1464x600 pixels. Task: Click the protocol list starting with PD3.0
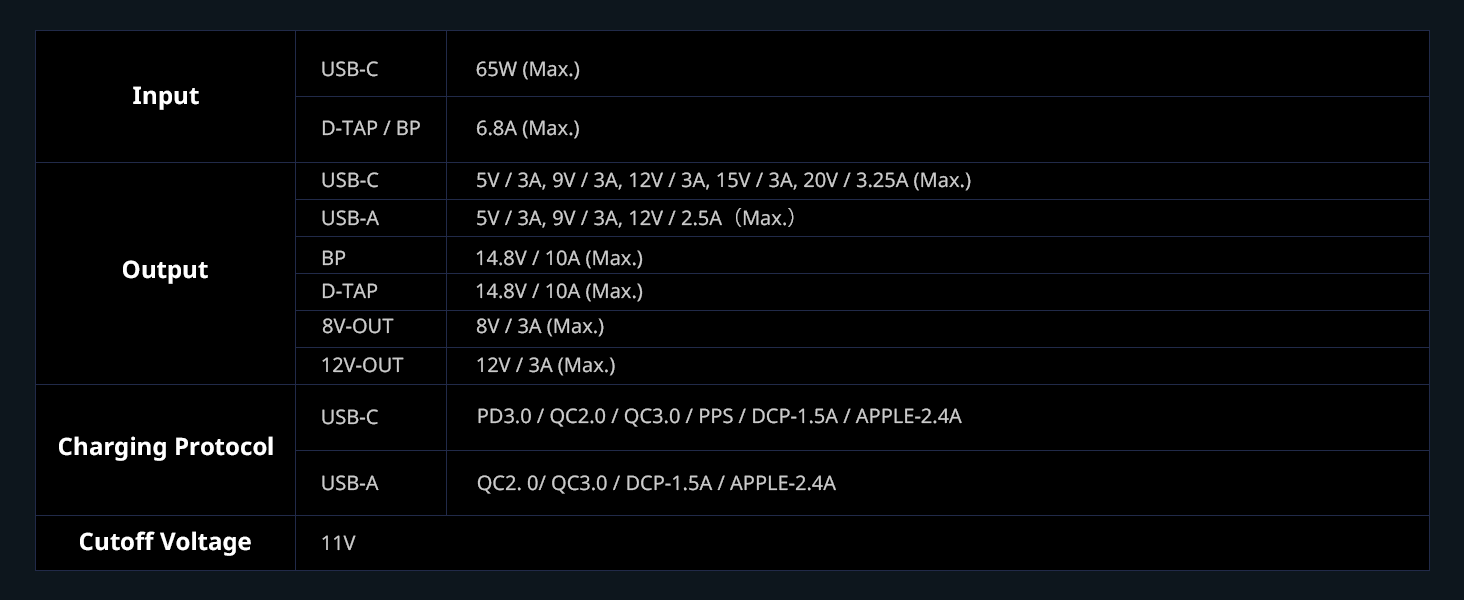coord(719,416)
